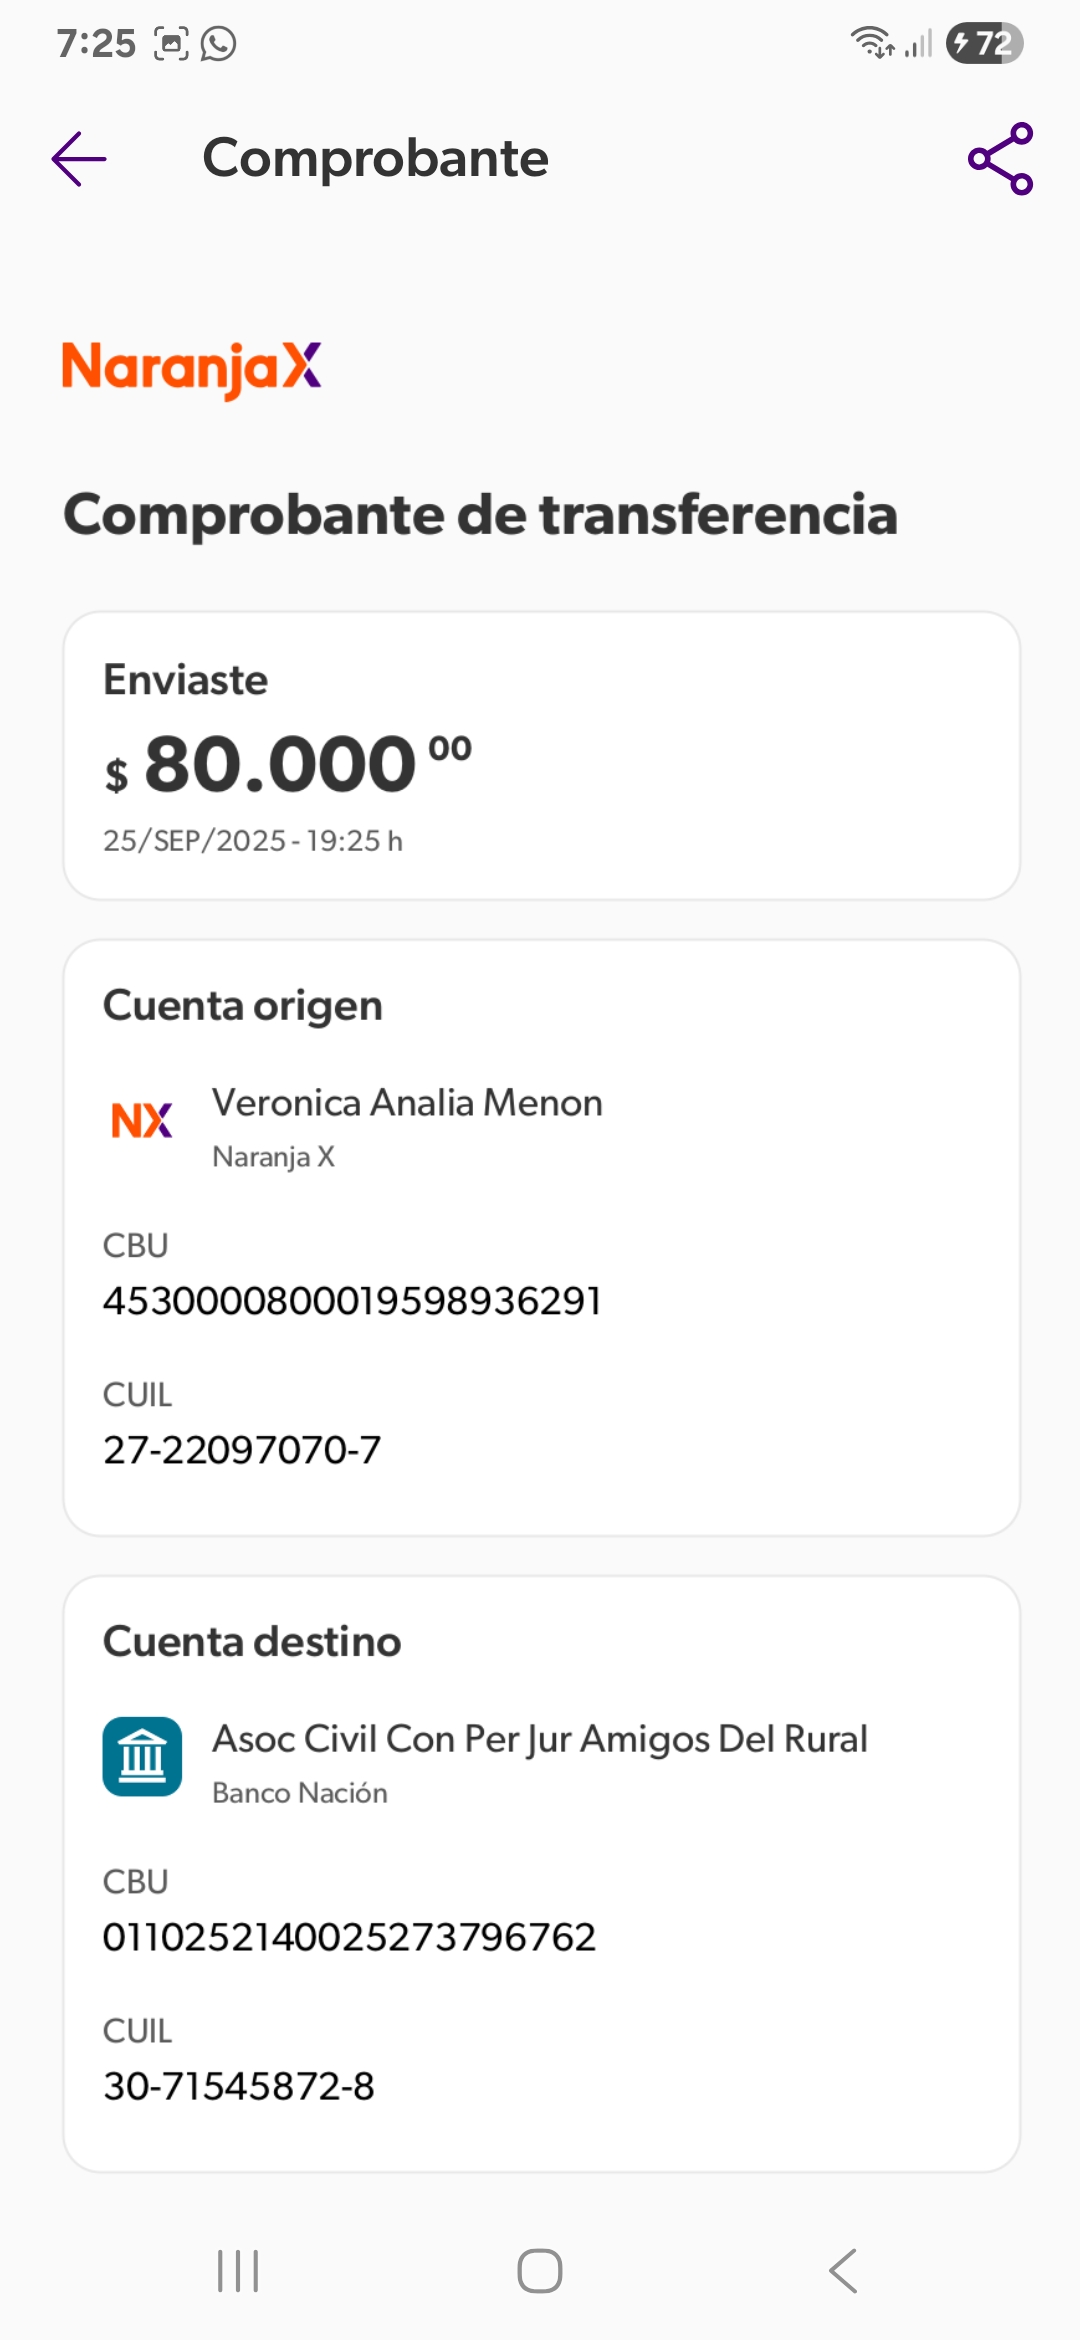The width and height of the screenshot is (1080, 2340).
Task: Tap the share icon
Action: click(x=1000, y=159)
